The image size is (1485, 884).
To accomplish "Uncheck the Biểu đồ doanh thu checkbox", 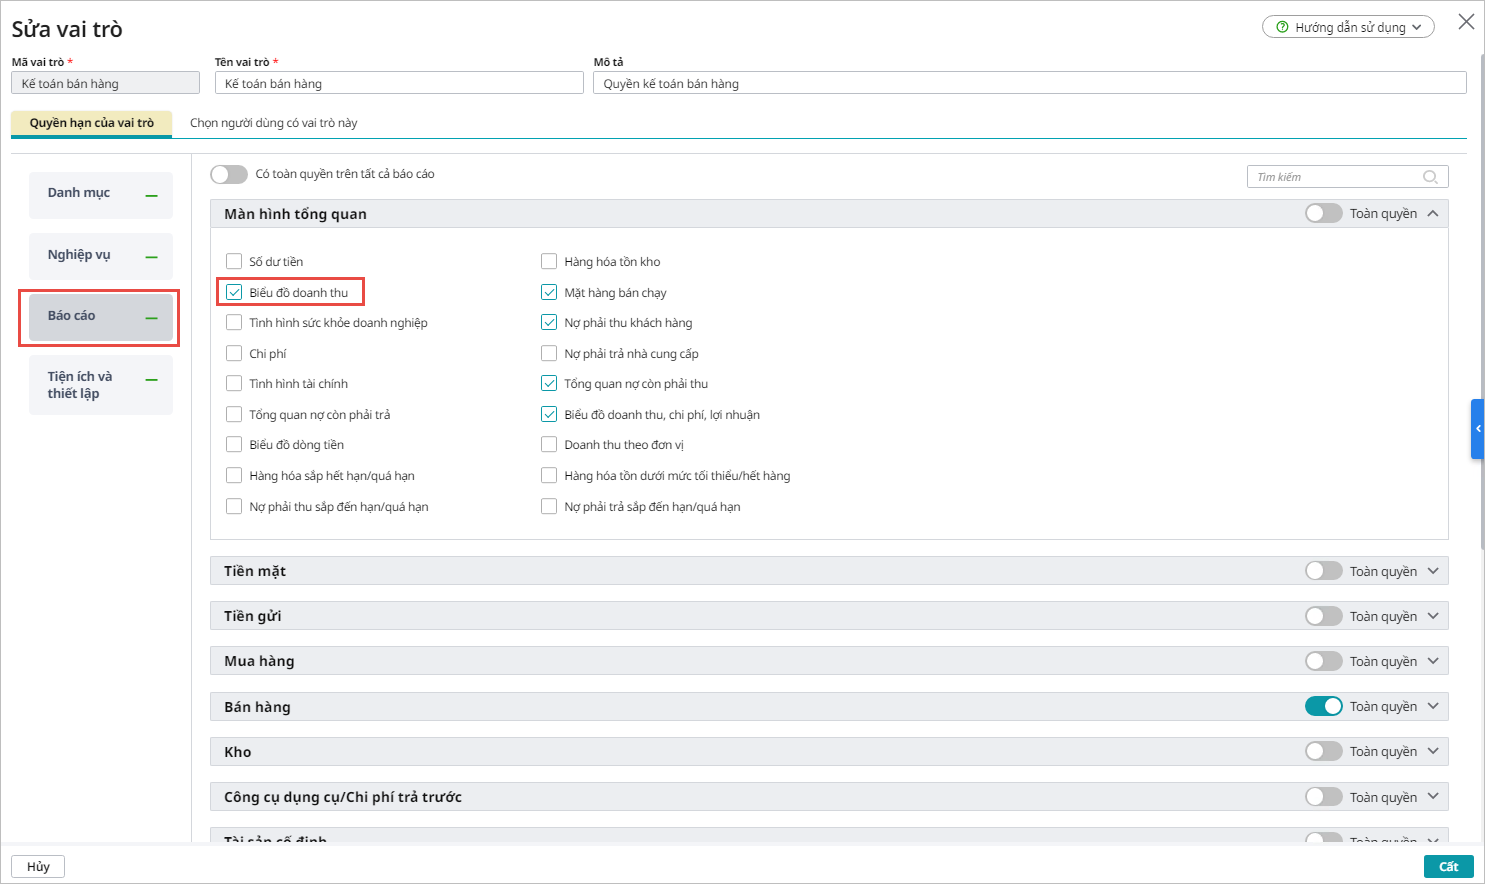I will coord(234,293).
